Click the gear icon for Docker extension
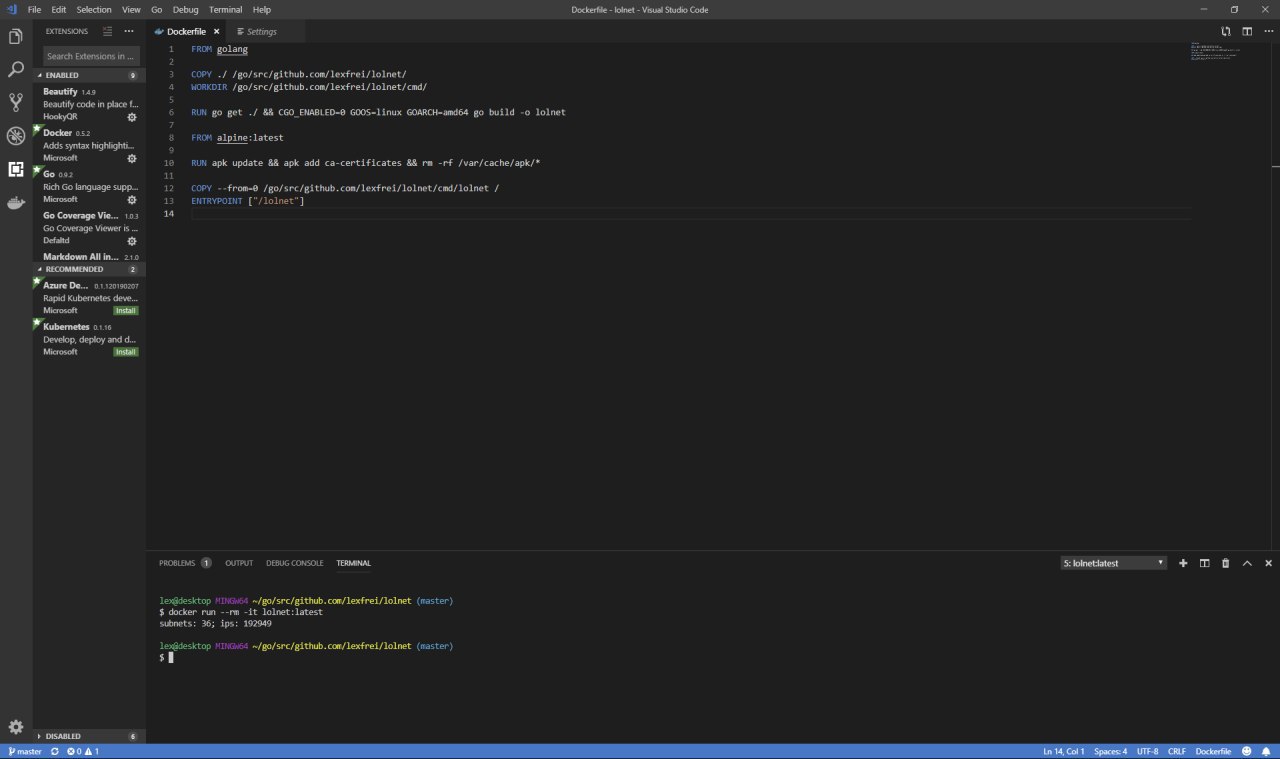 (131, 158)
